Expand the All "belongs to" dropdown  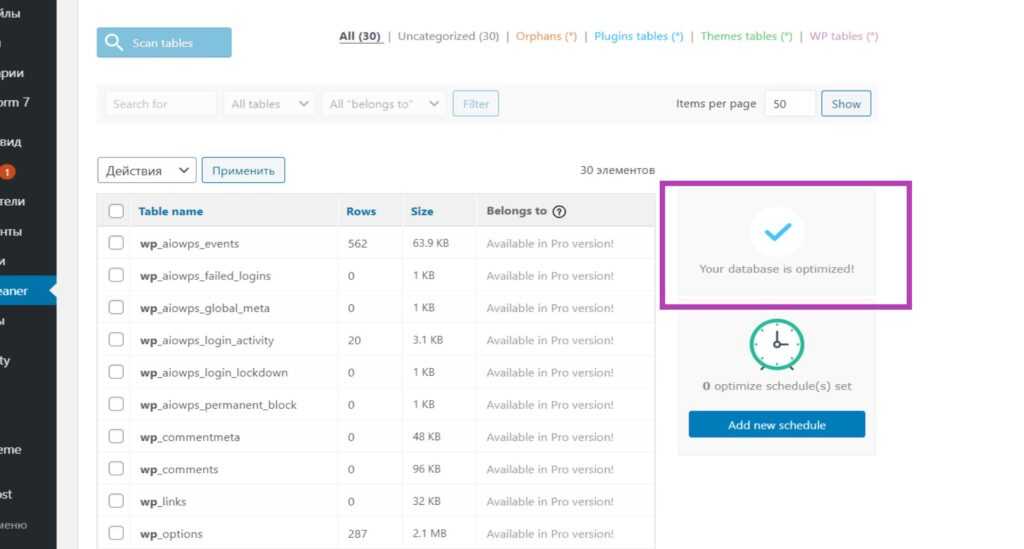click(385, 104)
